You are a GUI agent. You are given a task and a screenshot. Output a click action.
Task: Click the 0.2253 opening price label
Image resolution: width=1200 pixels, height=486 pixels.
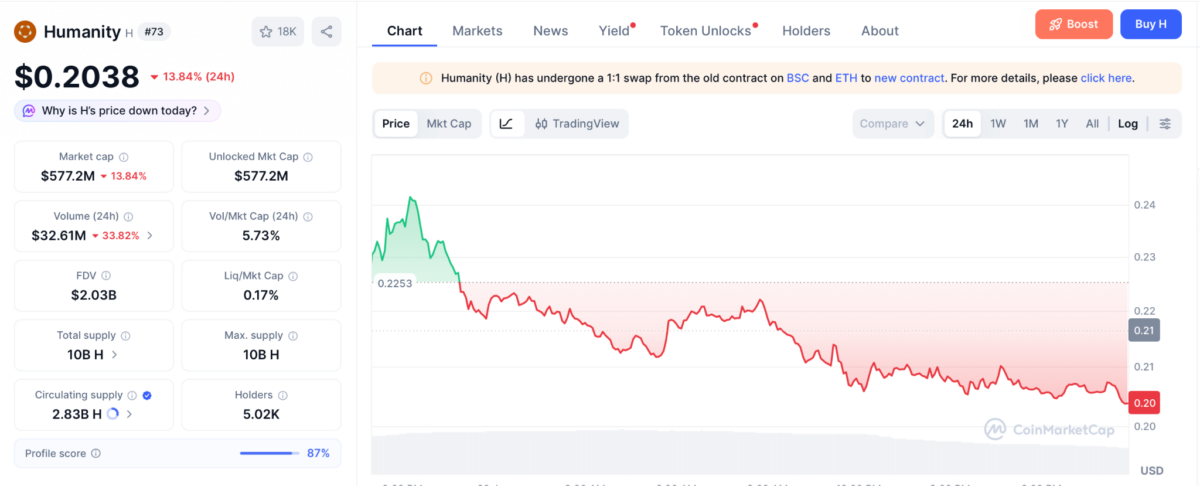point(395,283)
